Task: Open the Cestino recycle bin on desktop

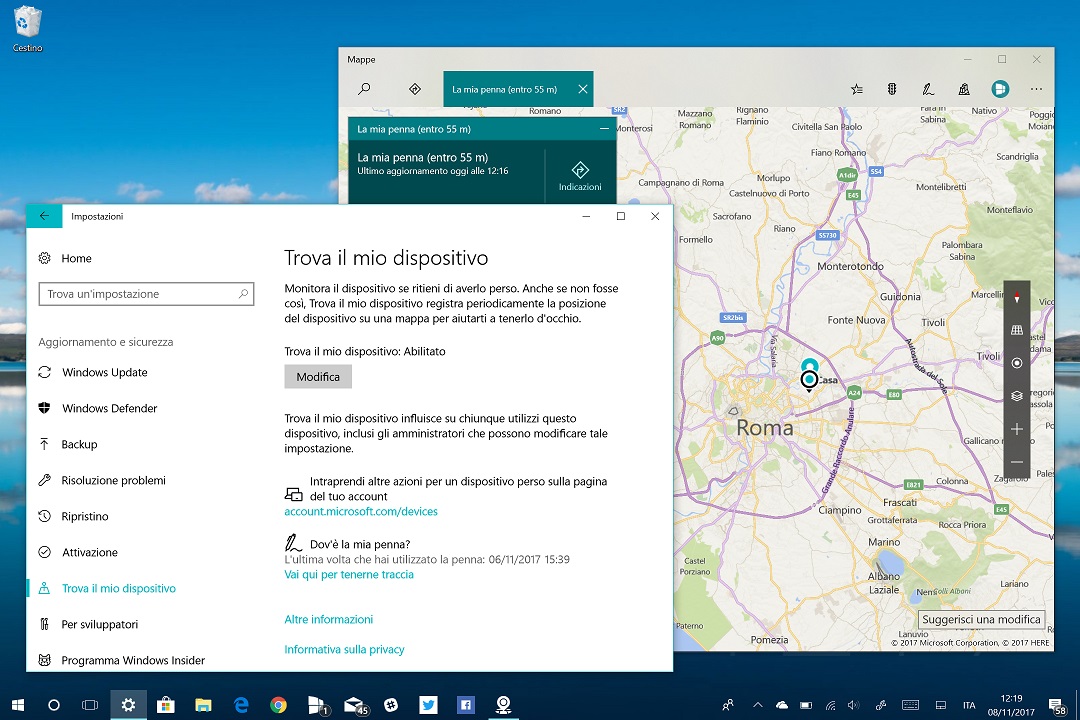Action: tap(28, 29)
